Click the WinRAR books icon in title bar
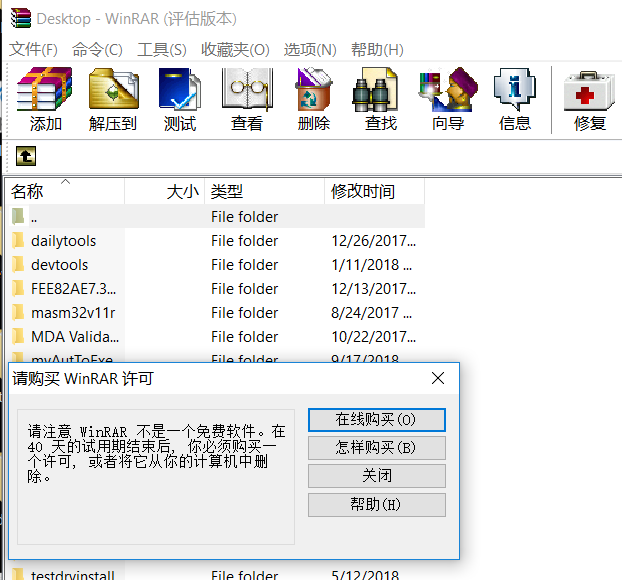Screen dimensions: 622x580 [21, 18]
